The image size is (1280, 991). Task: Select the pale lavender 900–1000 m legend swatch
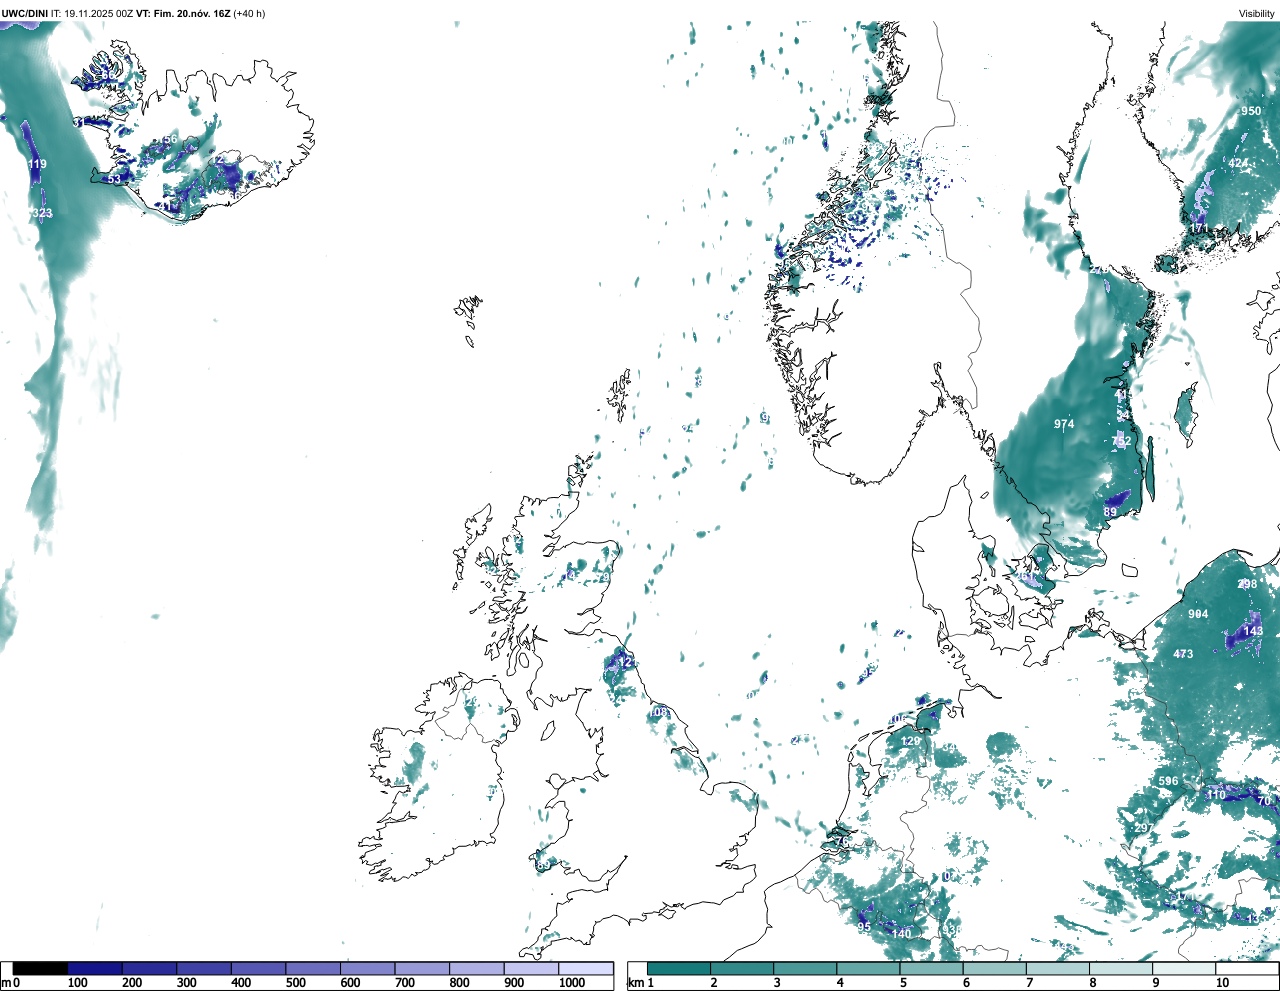pyautogui.click(x=531, y=968)
